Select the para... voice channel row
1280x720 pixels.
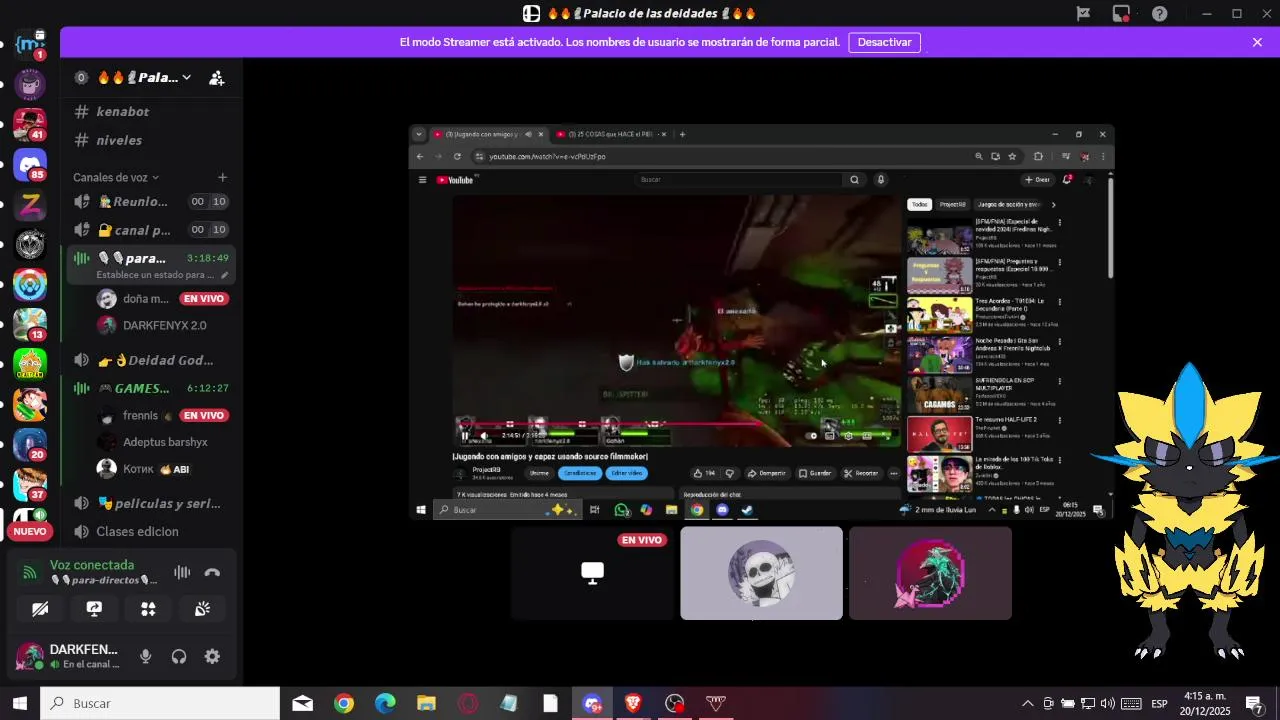151,265
